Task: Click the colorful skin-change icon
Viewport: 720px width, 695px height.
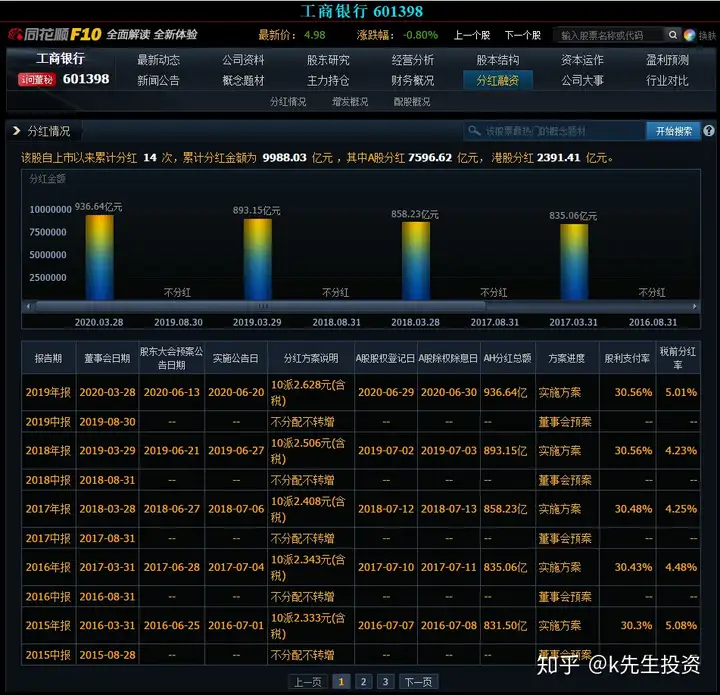Action: [x=689, y=35]
